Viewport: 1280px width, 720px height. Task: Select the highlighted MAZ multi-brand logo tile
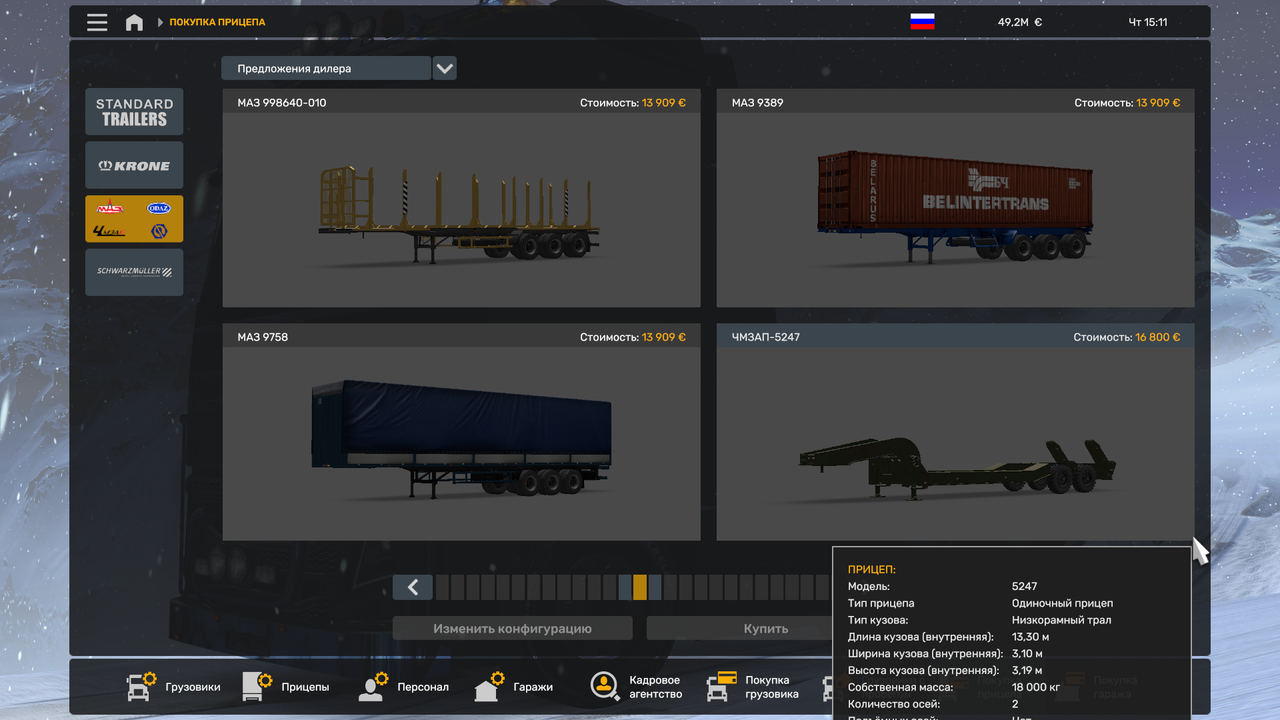click(134, 219)
